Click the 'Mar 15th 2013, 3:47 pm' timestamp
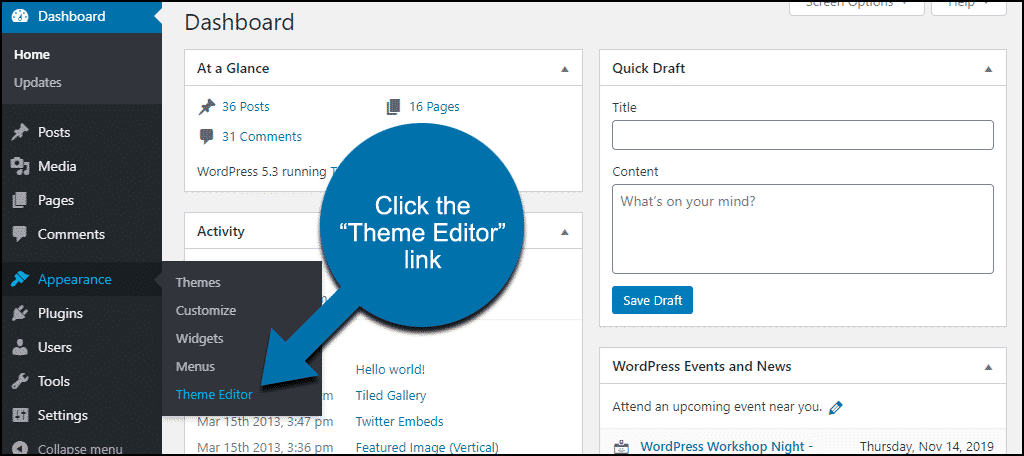This screenshot has height=456, width=1024. 265,421
